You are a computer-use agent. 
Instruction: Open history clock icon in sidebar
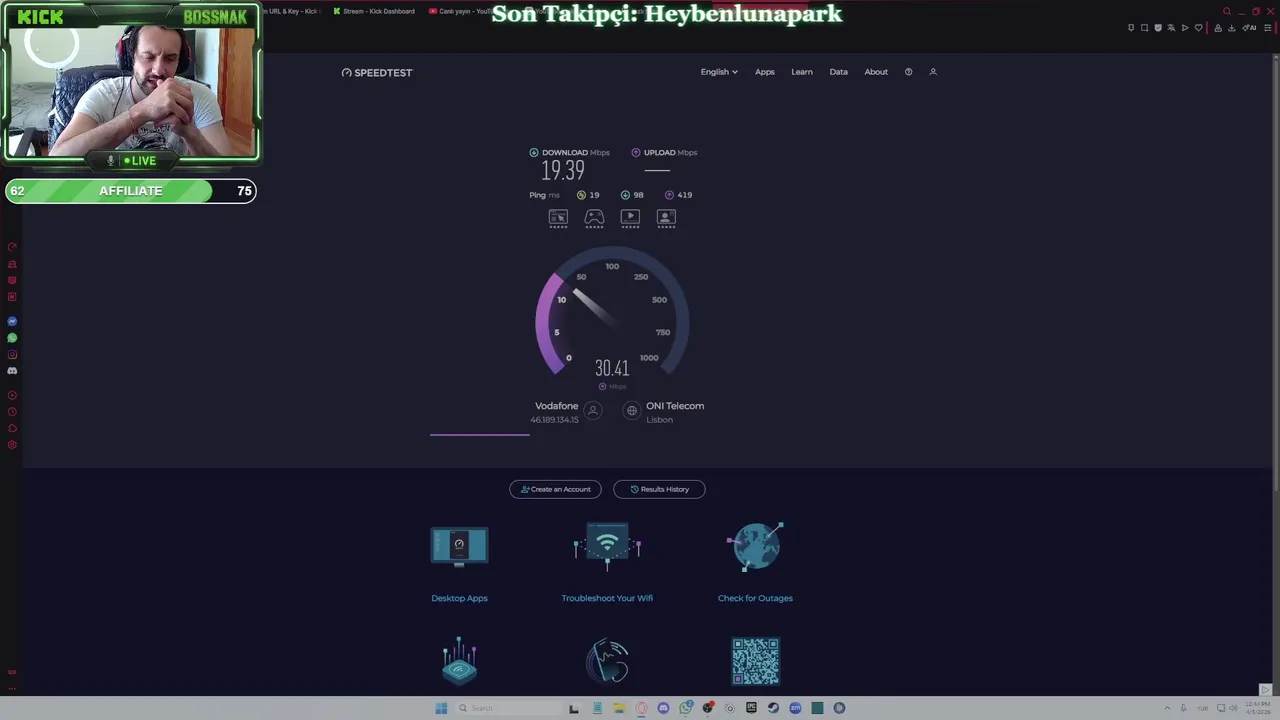click(x=12, y=412)
